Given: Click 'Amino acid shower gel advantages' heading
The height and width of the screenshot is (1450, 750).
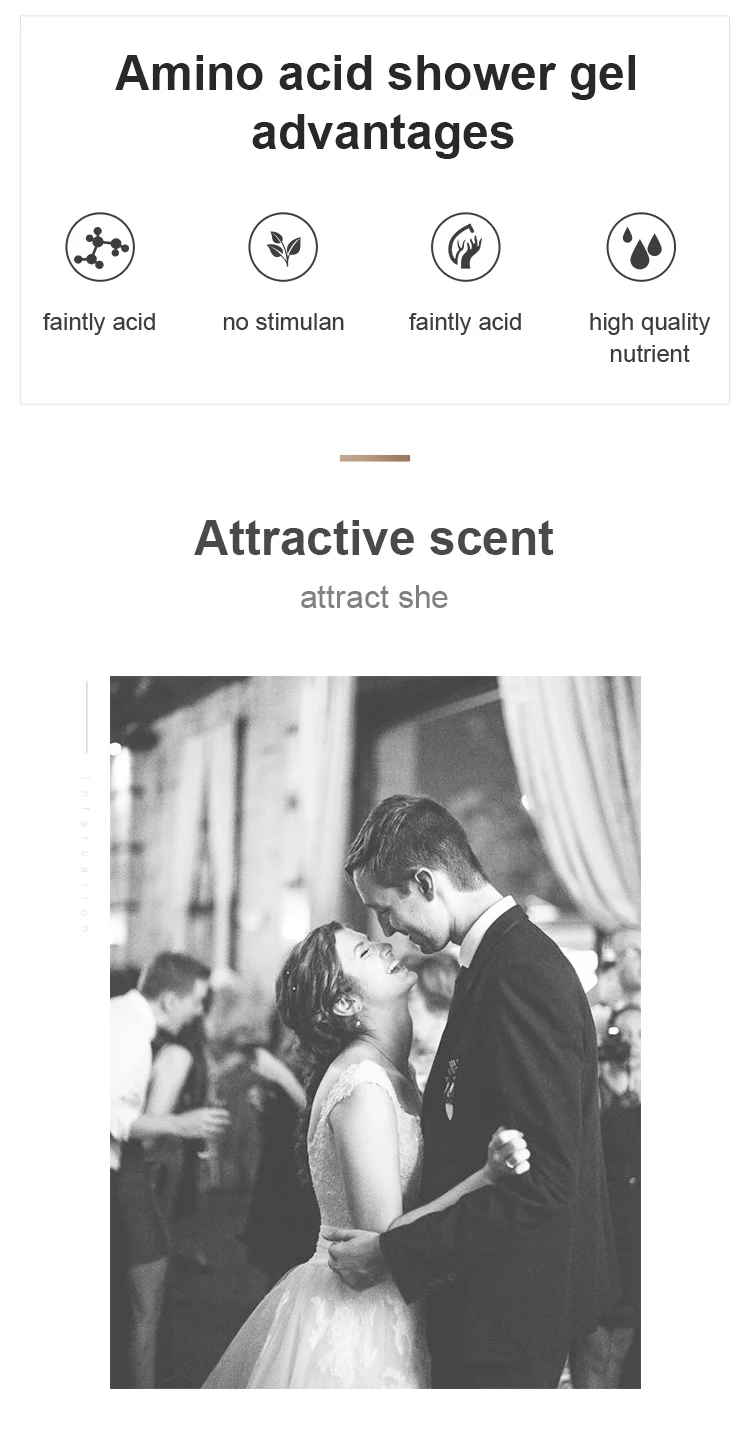Looking at the screenshot, I should click(x=376, y=103).
